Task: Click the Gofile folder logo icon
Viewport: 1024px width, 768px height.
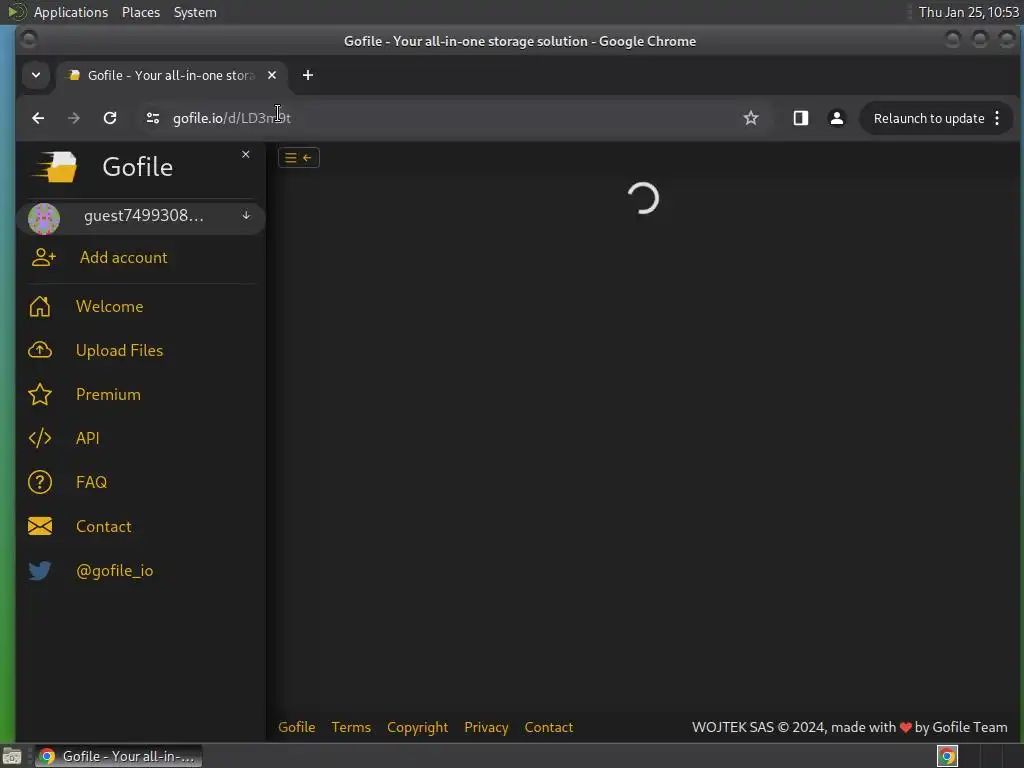Action: (55, 167)
